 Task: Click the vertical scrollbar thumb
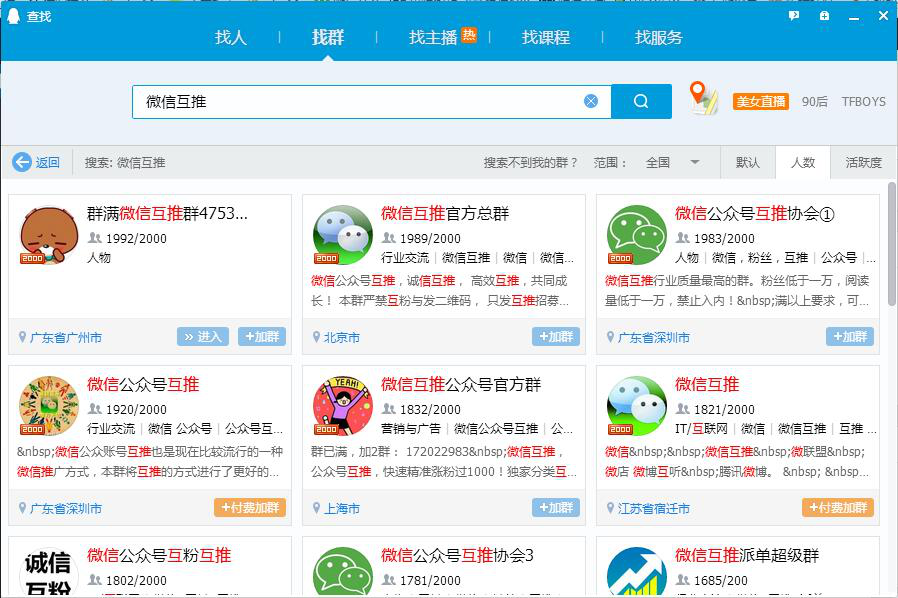click(892, 245)
